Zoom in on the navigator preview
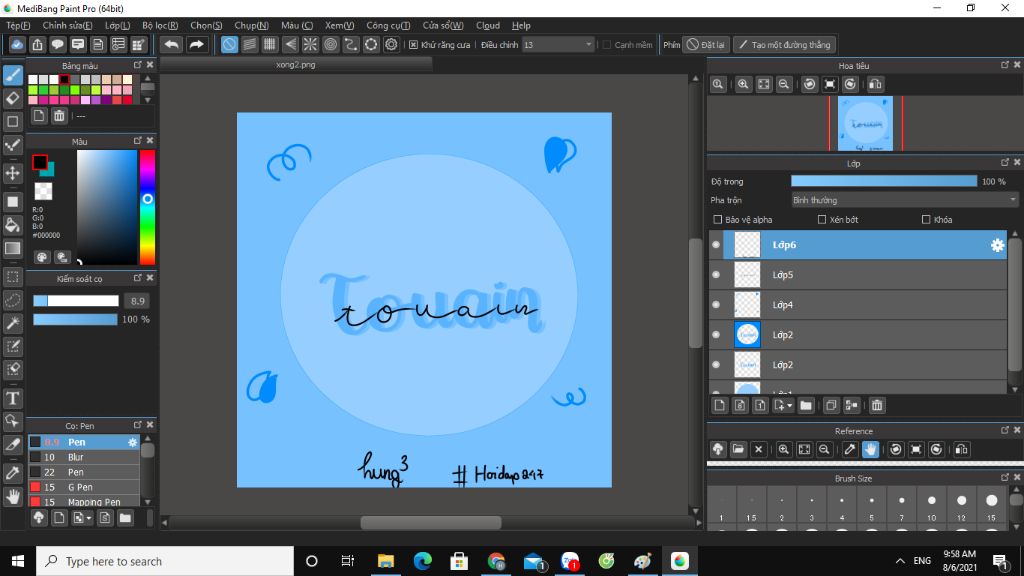1024x576 pixels. [x=743, y=84]
